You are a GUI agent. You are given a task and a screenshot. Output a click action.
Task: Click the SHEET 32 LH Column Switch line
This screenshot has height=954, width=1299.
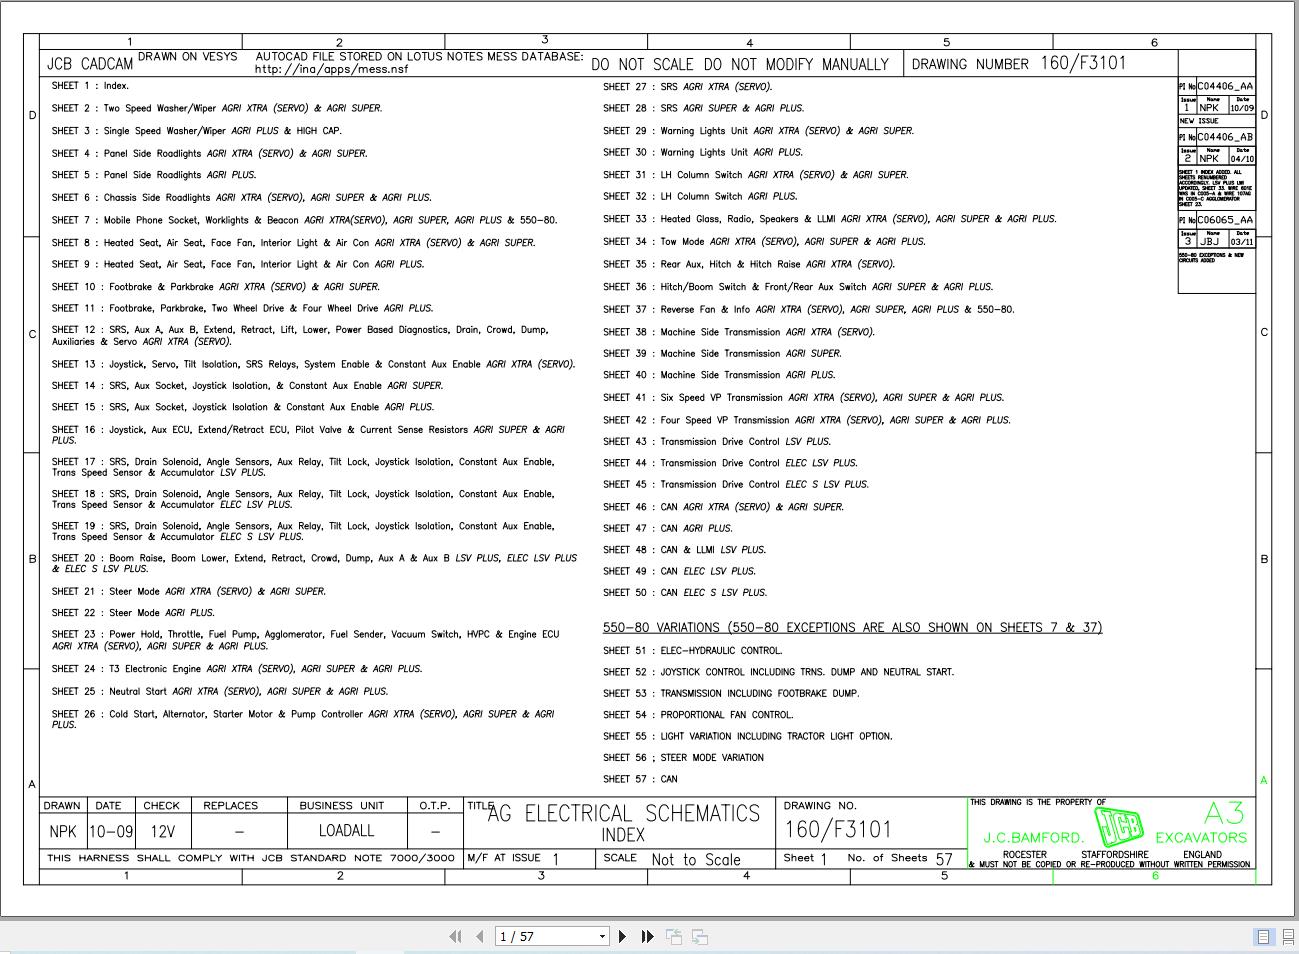pyautogui.click(x=700, y=197)
